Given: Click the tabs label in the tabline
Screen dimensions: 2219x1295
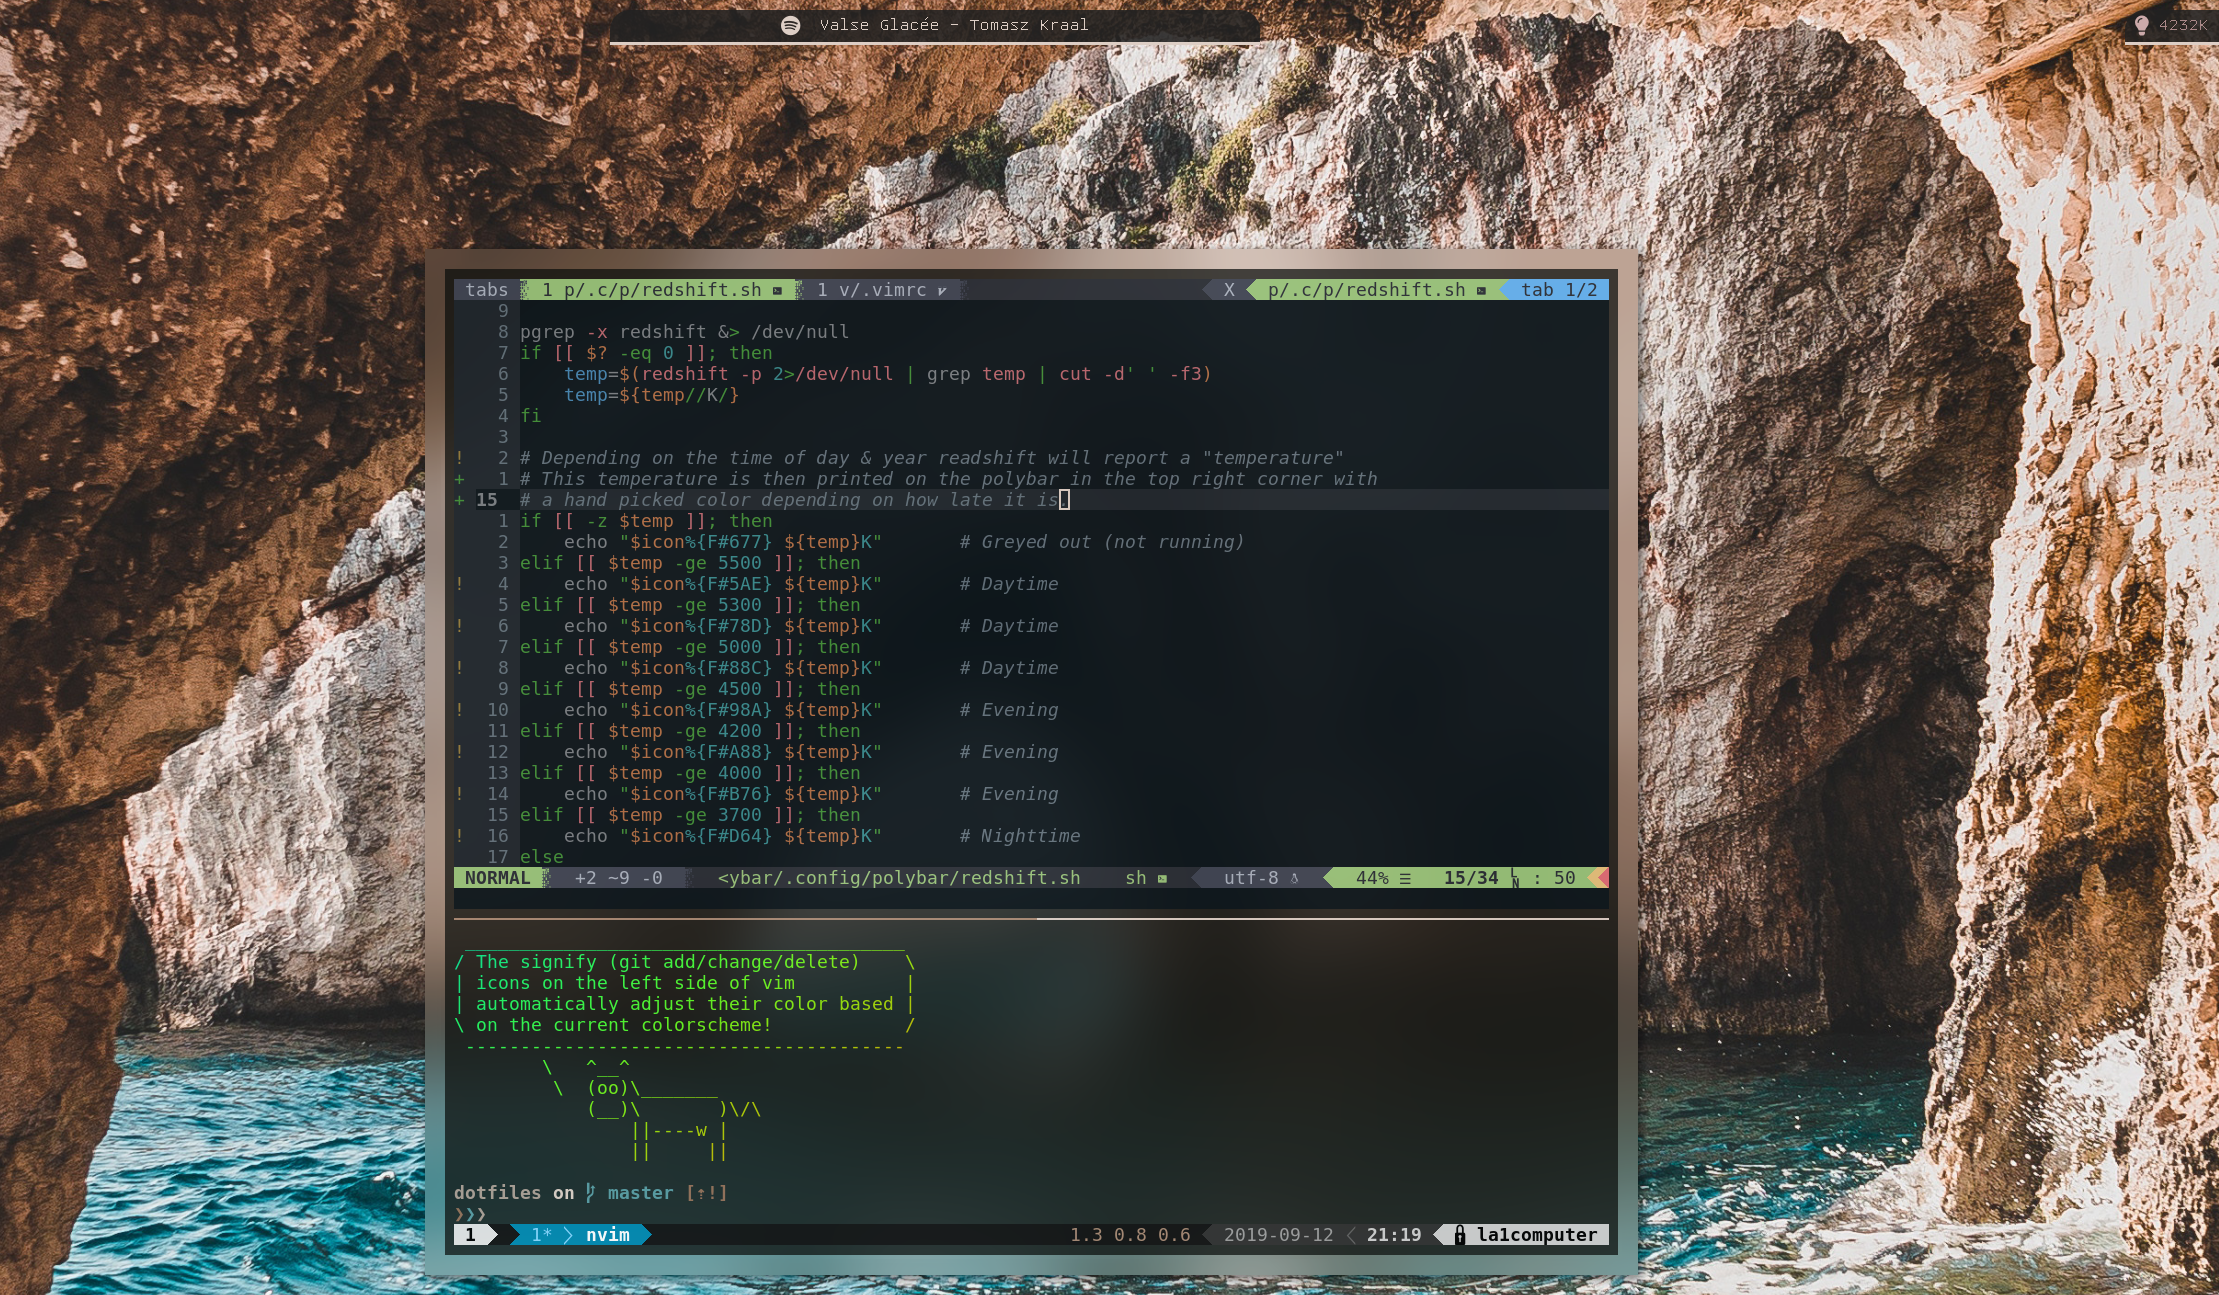Looking at the screenshot, I should tap(486, 290).
